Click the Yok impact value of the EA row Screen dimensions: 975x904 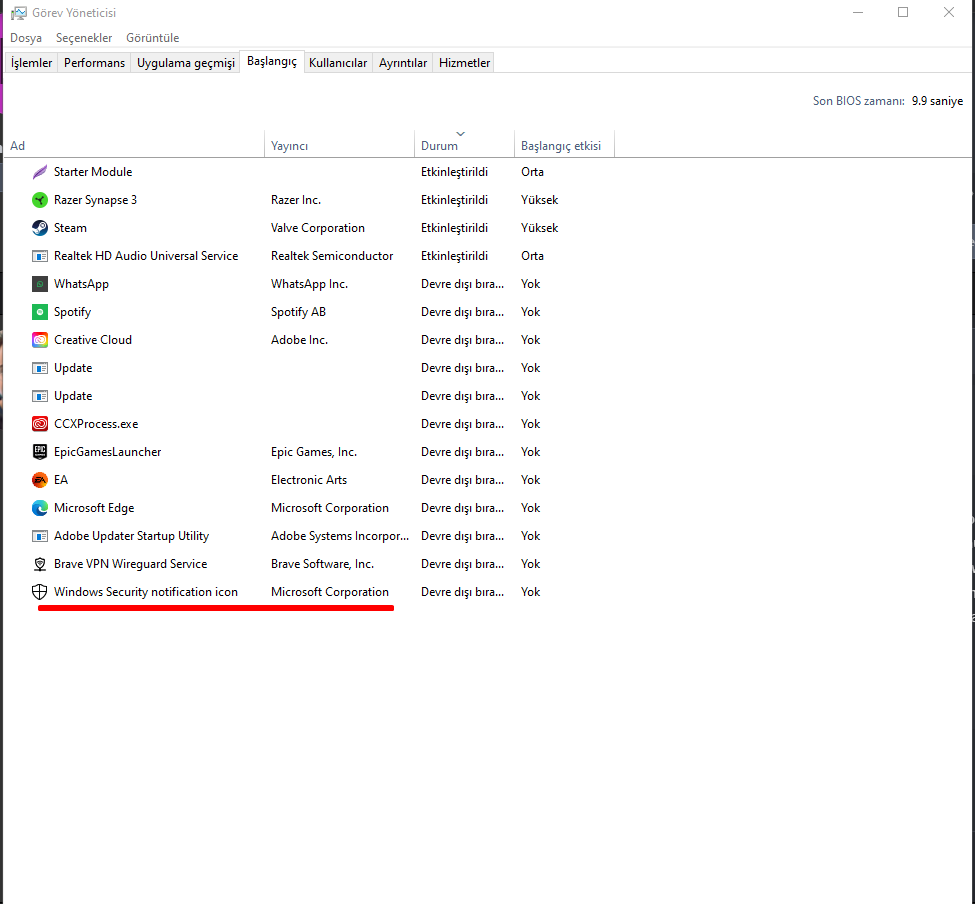point(530,480)
